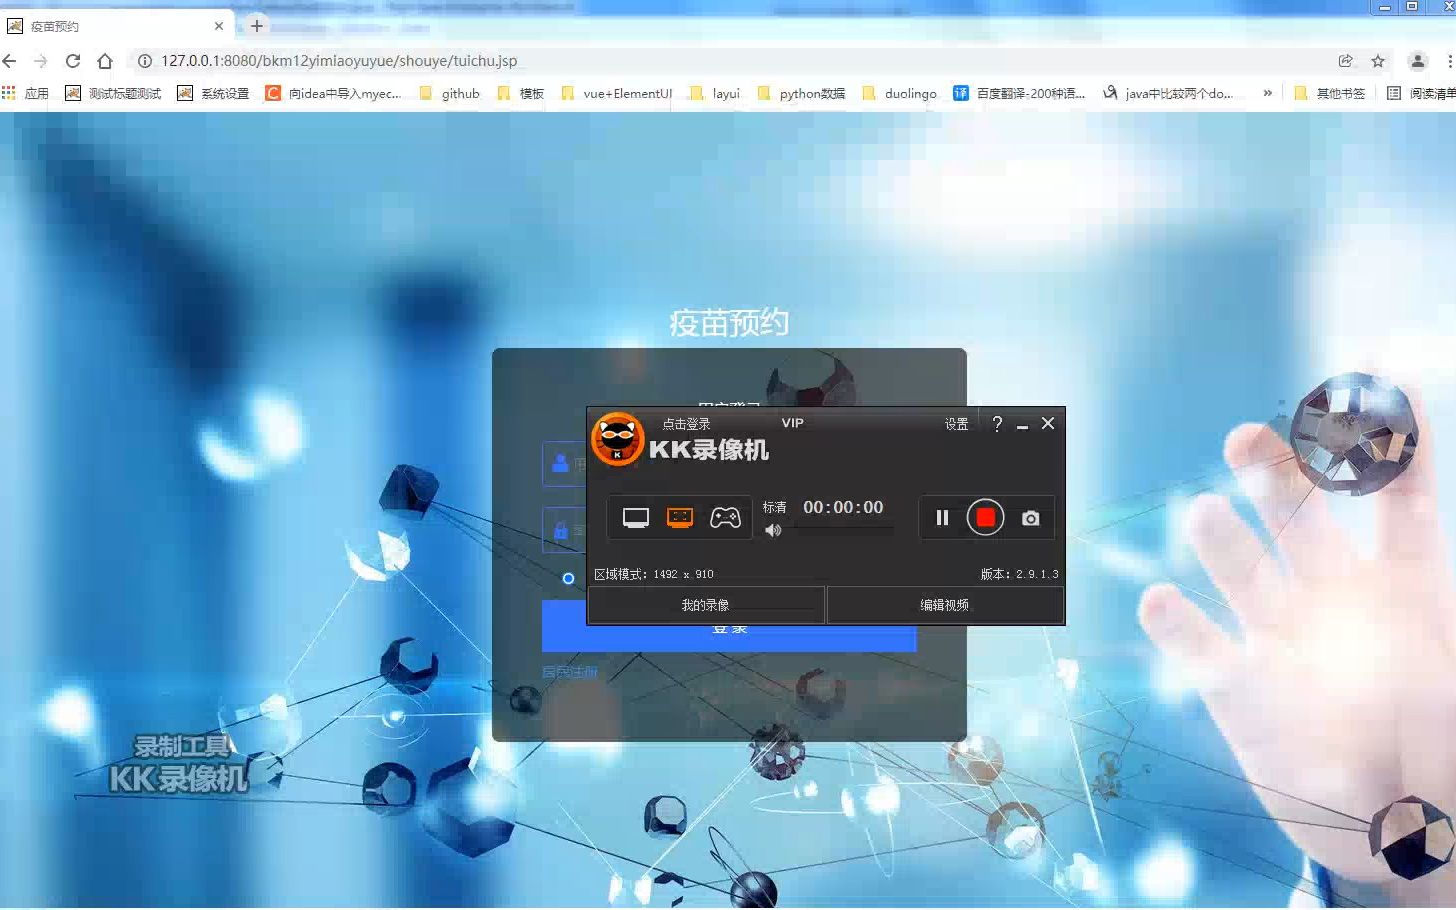
Task: Open duolingo bookmark folder
Action: 900,93
